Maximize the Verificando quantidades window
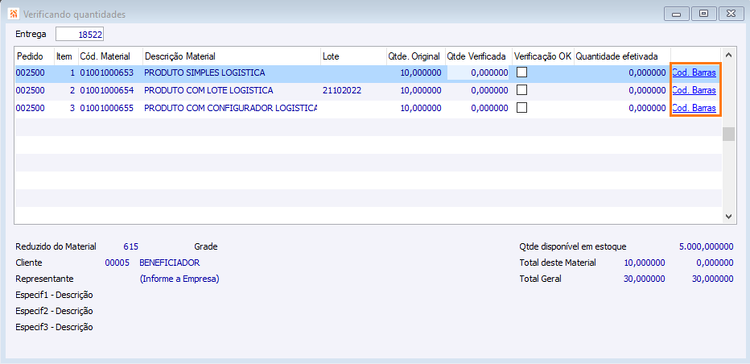This screenshot has width=750, height=364. click(704, 13)
